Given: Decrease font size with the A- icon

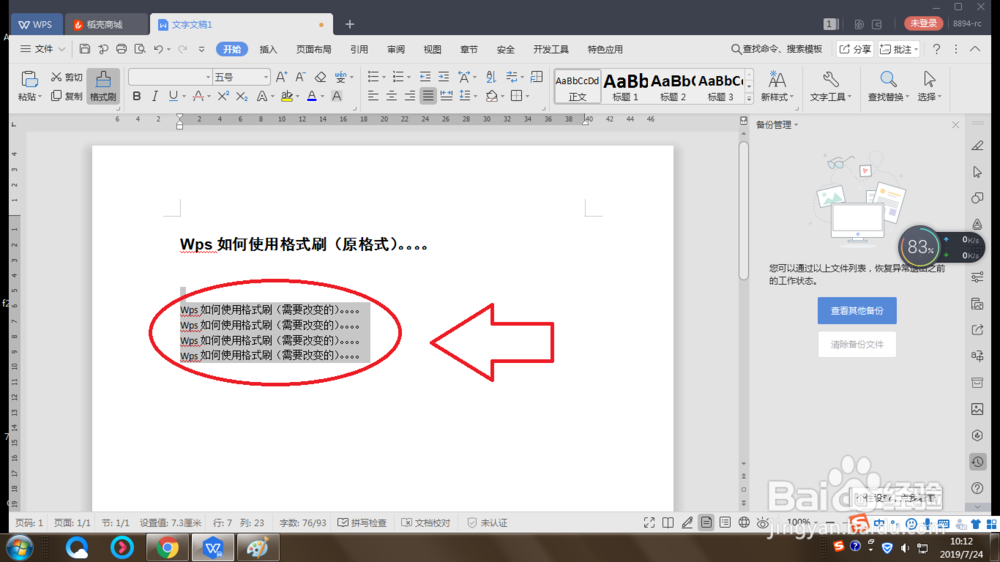Looking at the screenshot, I should click(x=300, y=77).
